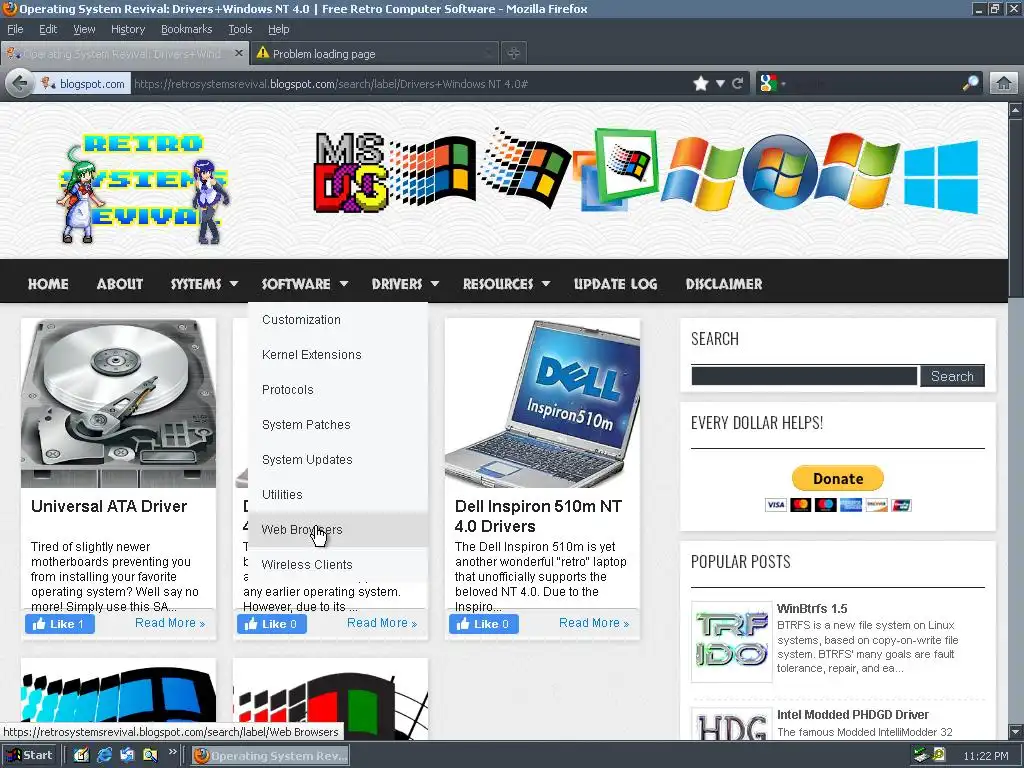This screenshot has height=768, width=1024.
Task: Select Utilities from Software menu
Action: [338, 494]
